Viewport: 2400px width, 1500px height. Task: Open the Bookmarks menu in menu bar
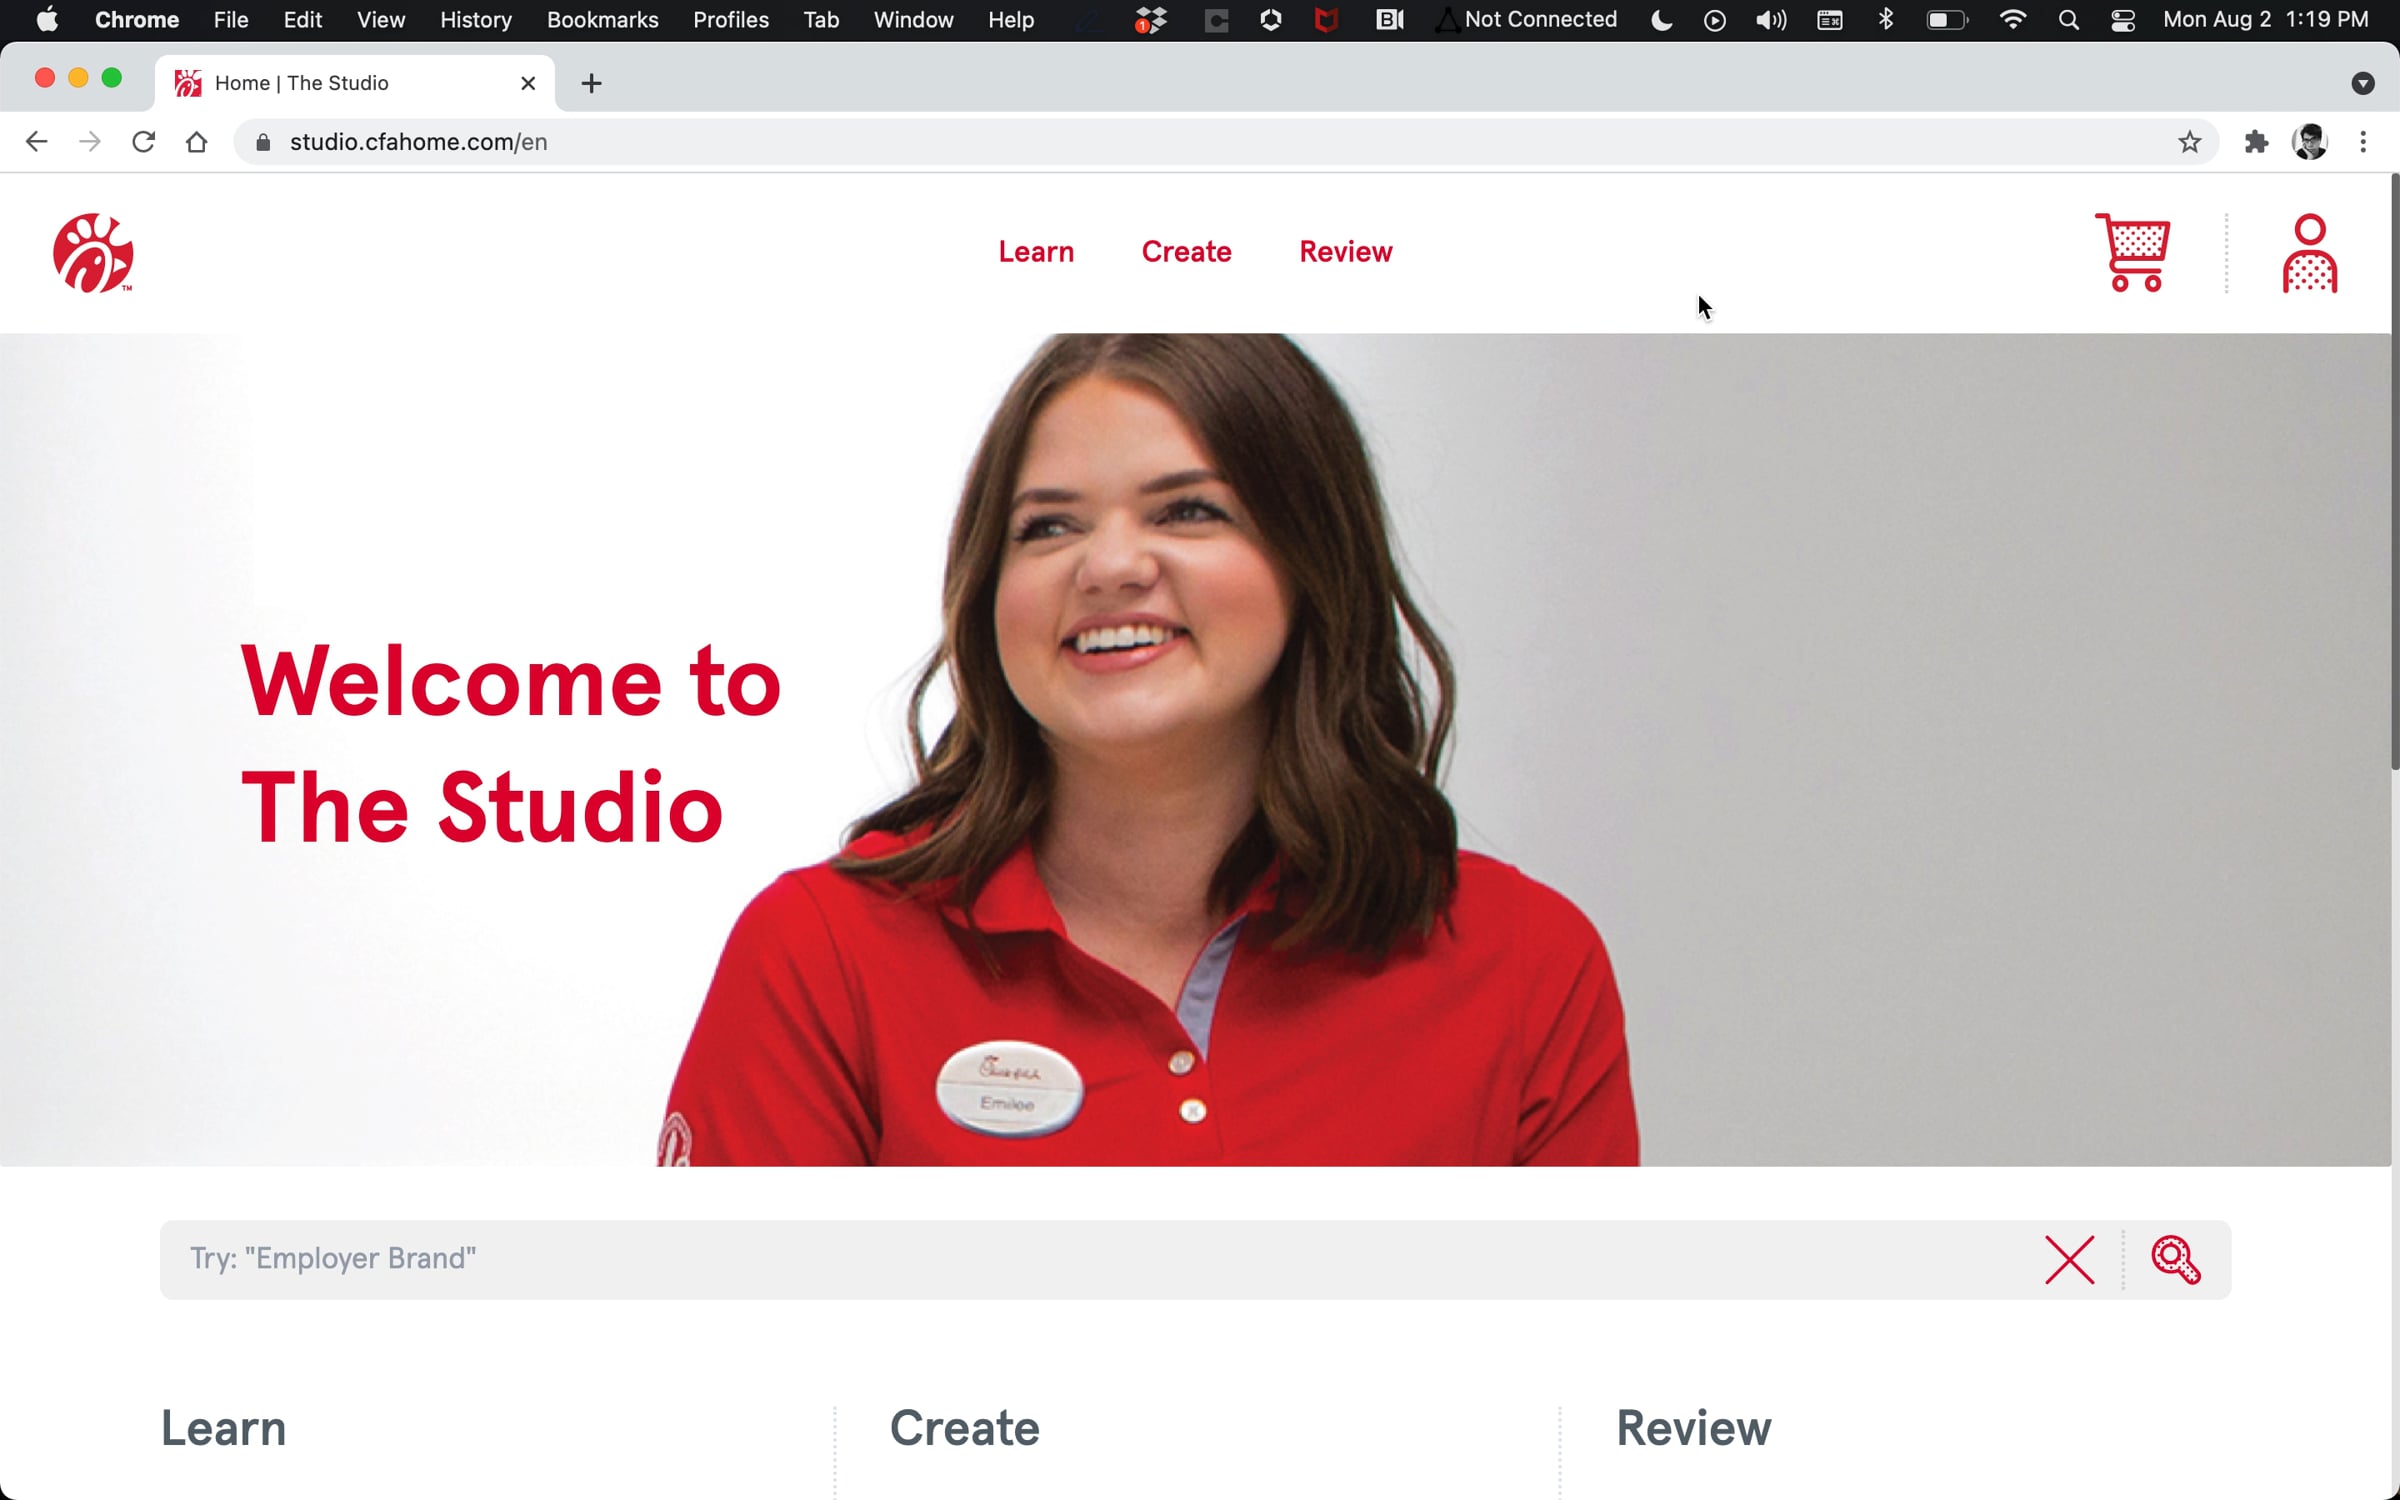[602, 20]
